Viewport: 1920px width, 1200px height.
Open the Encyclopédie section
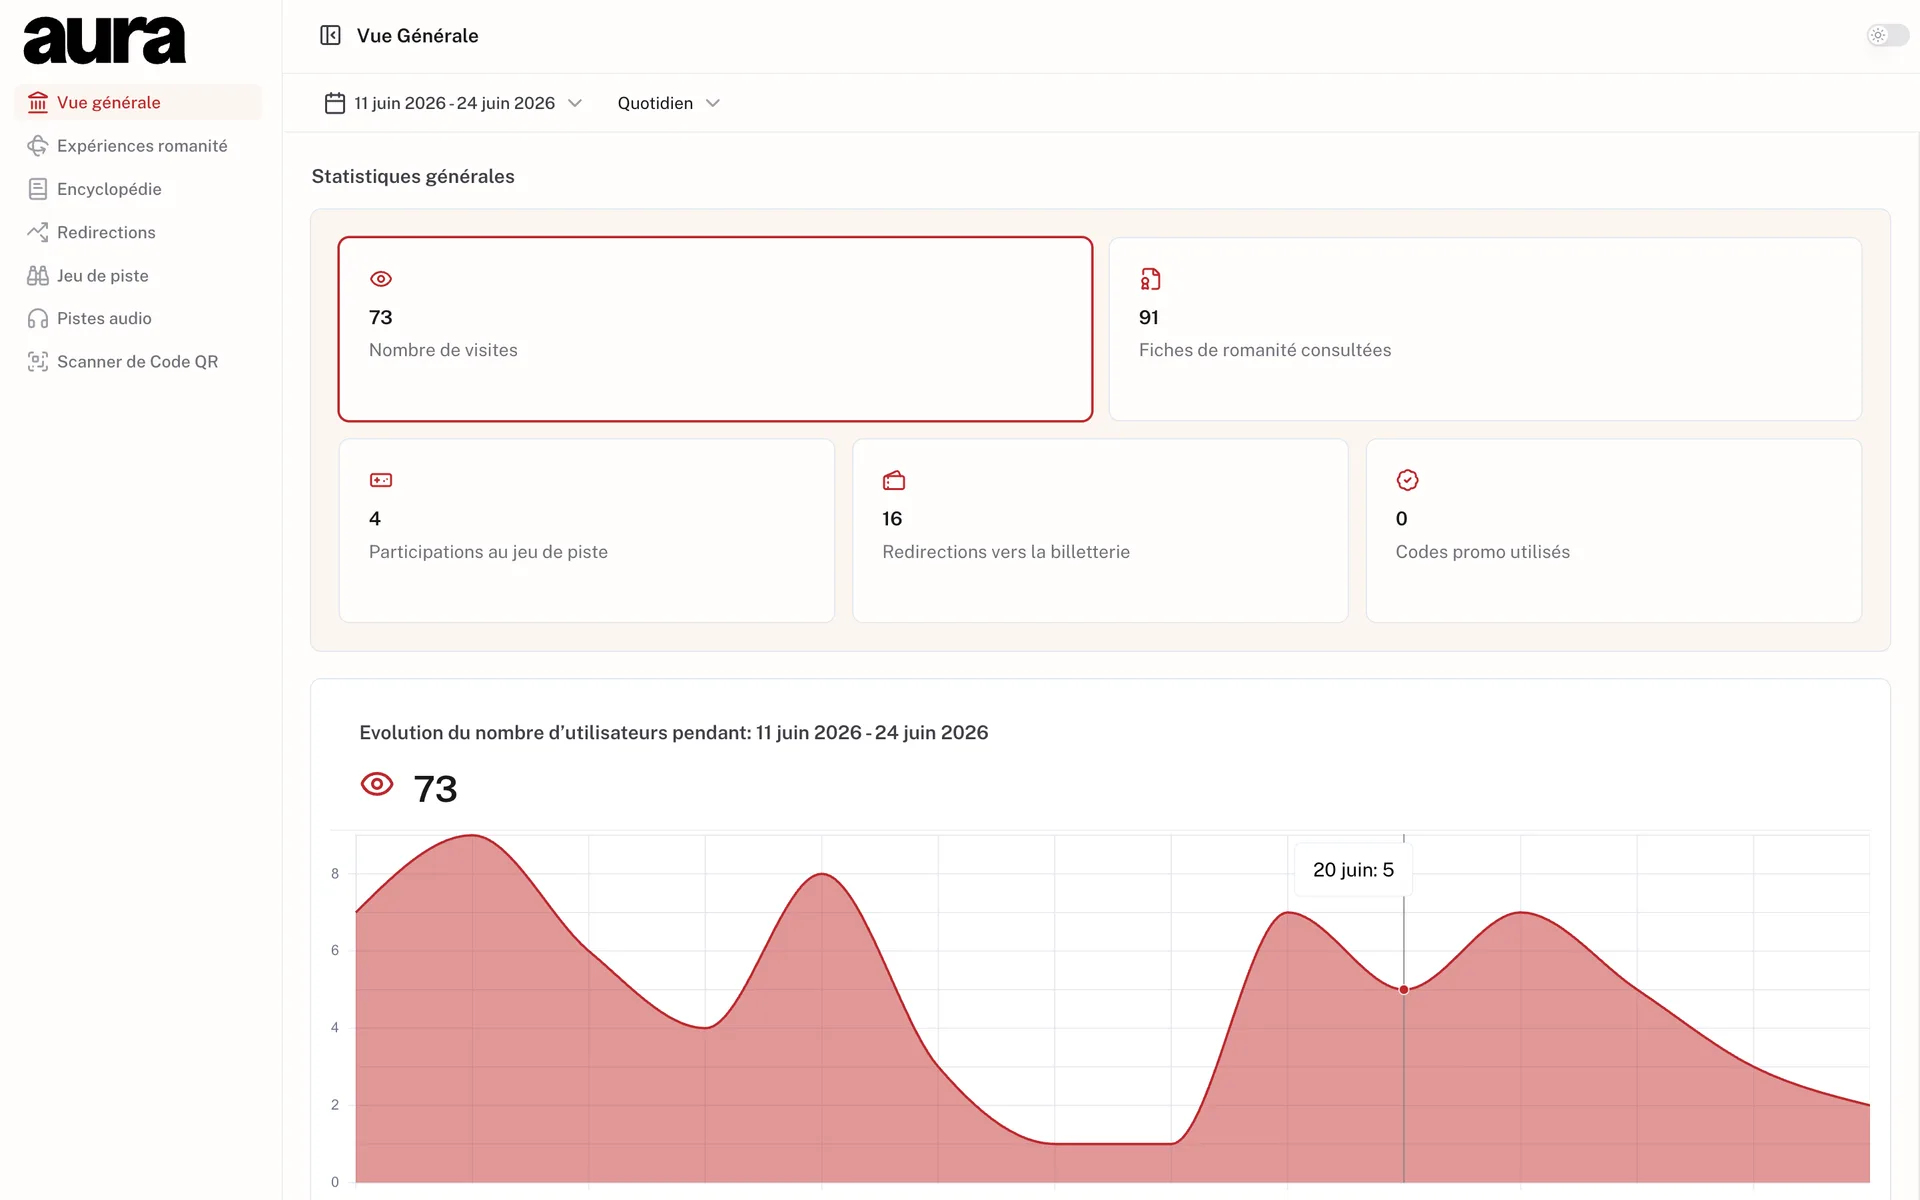tap(138, 189)
